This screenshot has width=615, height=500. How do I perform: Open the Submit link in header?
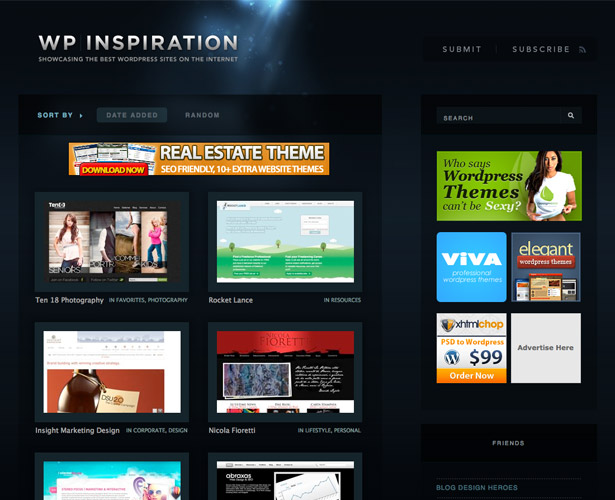pyautogui.click(x=462, y=49)
